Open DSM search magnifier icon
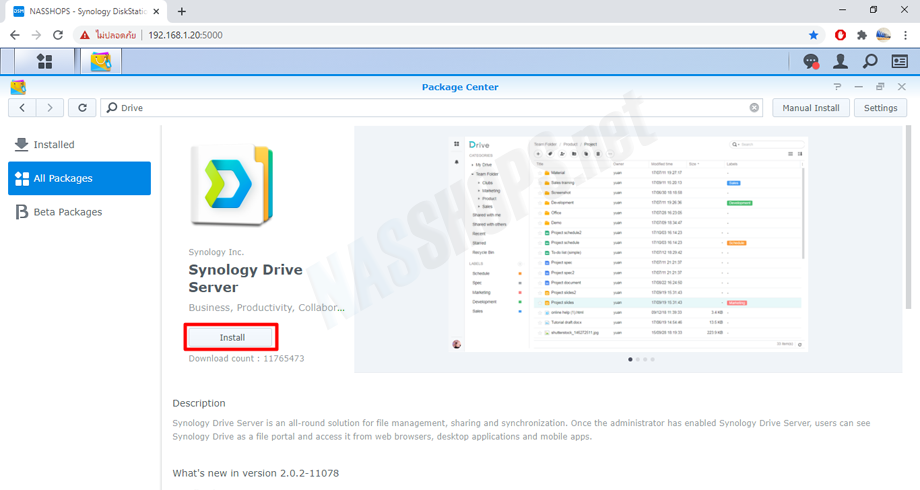The width and height of the screenshot is (920, 490). pos(870,61)
